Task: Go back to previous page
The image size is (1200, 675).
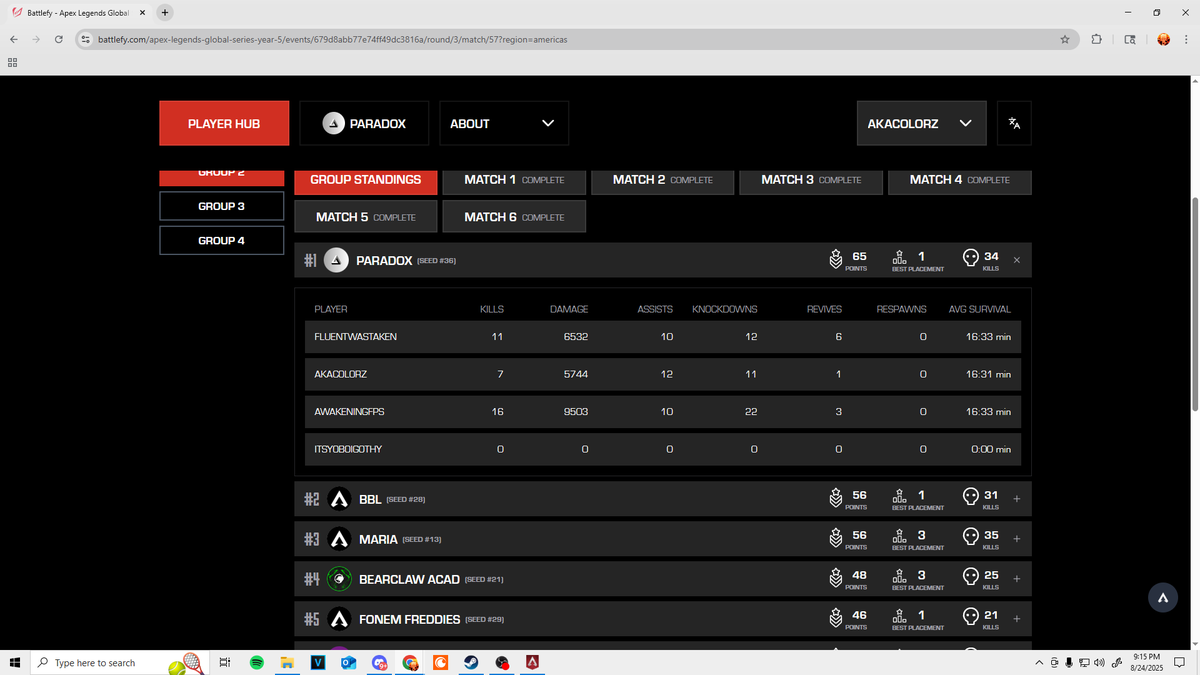Action: coord(13,39)
